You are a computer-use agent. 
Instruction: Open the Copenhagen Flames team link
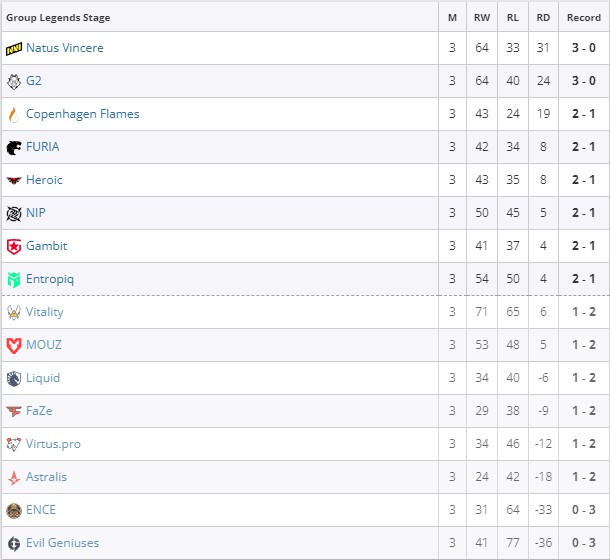point(82,114)
